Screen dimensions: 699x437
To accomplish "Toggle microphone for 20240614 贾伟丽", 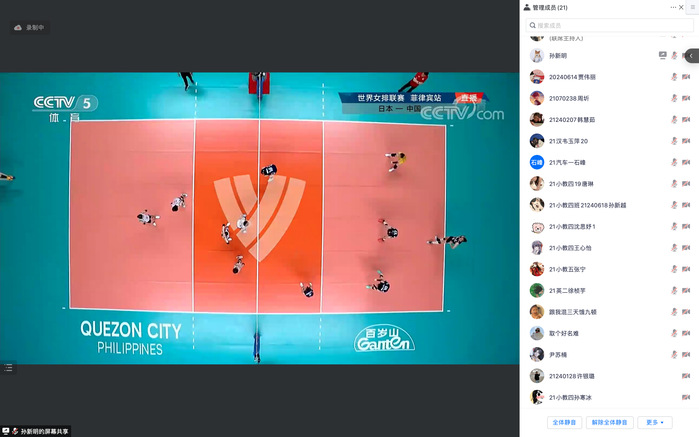I will pos(674,77).
